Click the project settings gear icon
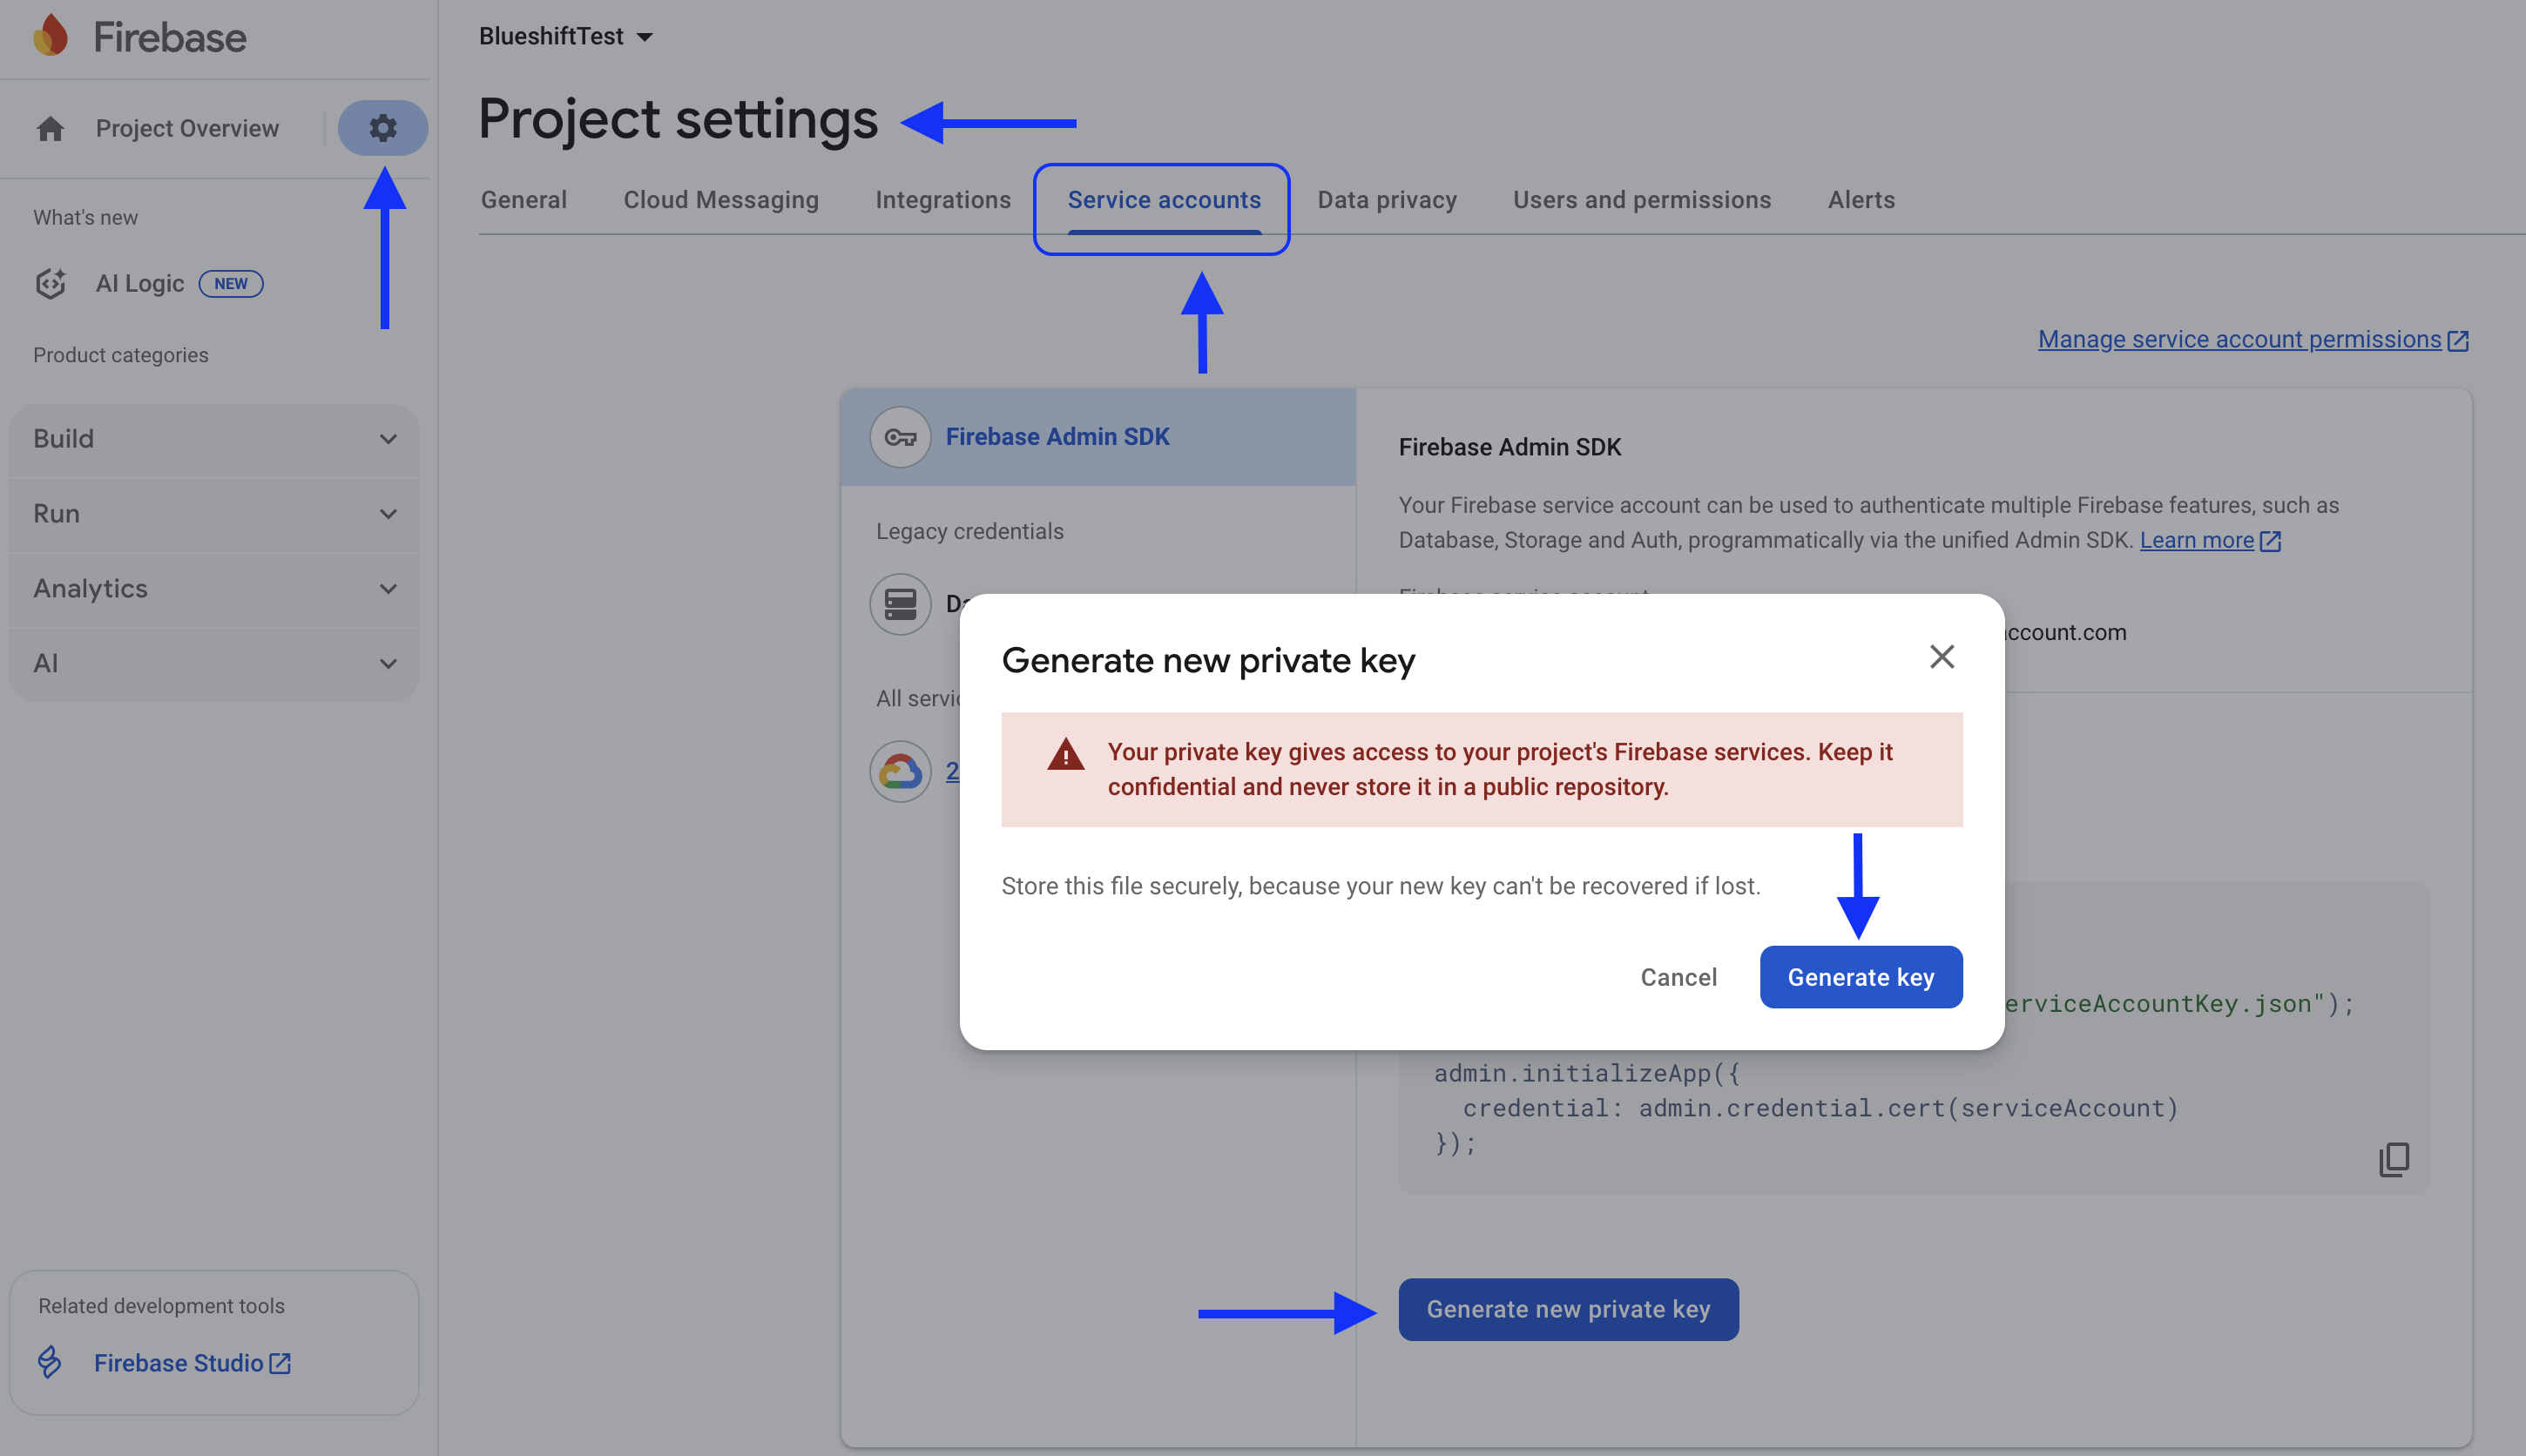Viewport: 2526px width, 1456px height. point(382,128)
